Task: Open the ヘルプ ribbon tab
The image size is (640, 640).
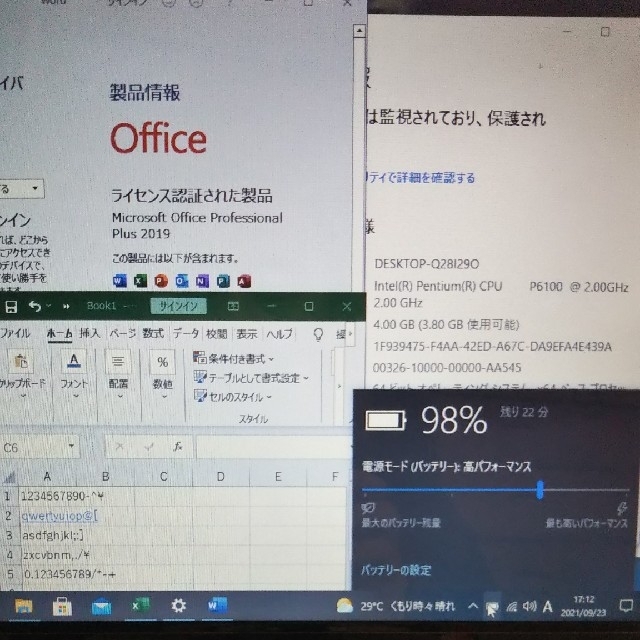Action: (x=280, y=334)
